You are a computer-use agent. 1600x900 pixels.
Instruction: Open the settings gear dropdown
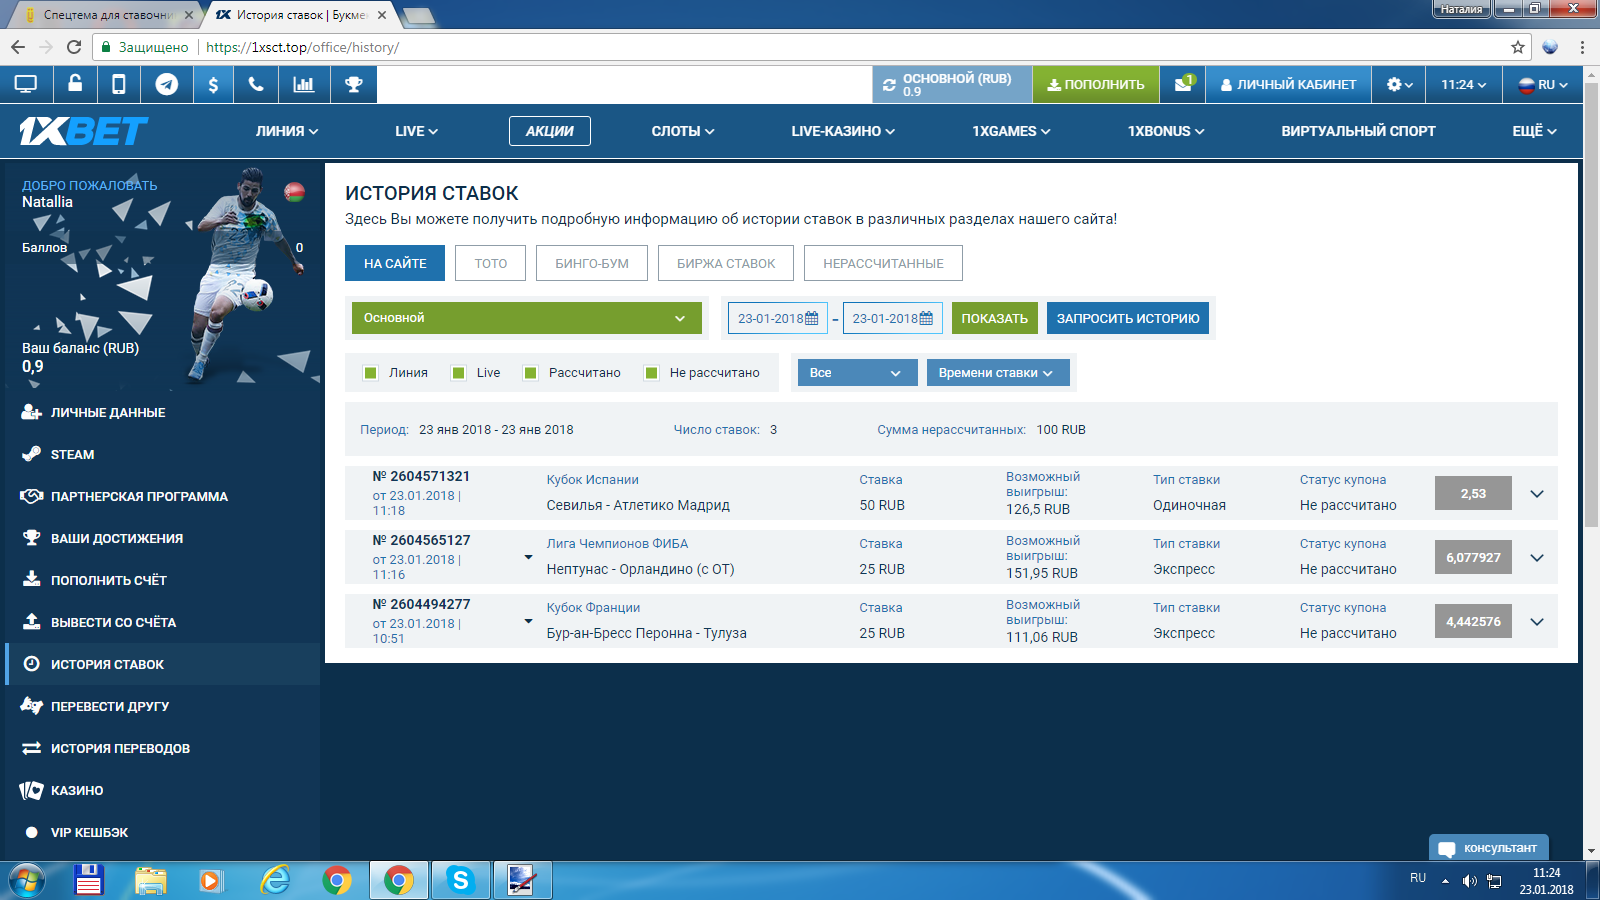tap(1399, 85)
